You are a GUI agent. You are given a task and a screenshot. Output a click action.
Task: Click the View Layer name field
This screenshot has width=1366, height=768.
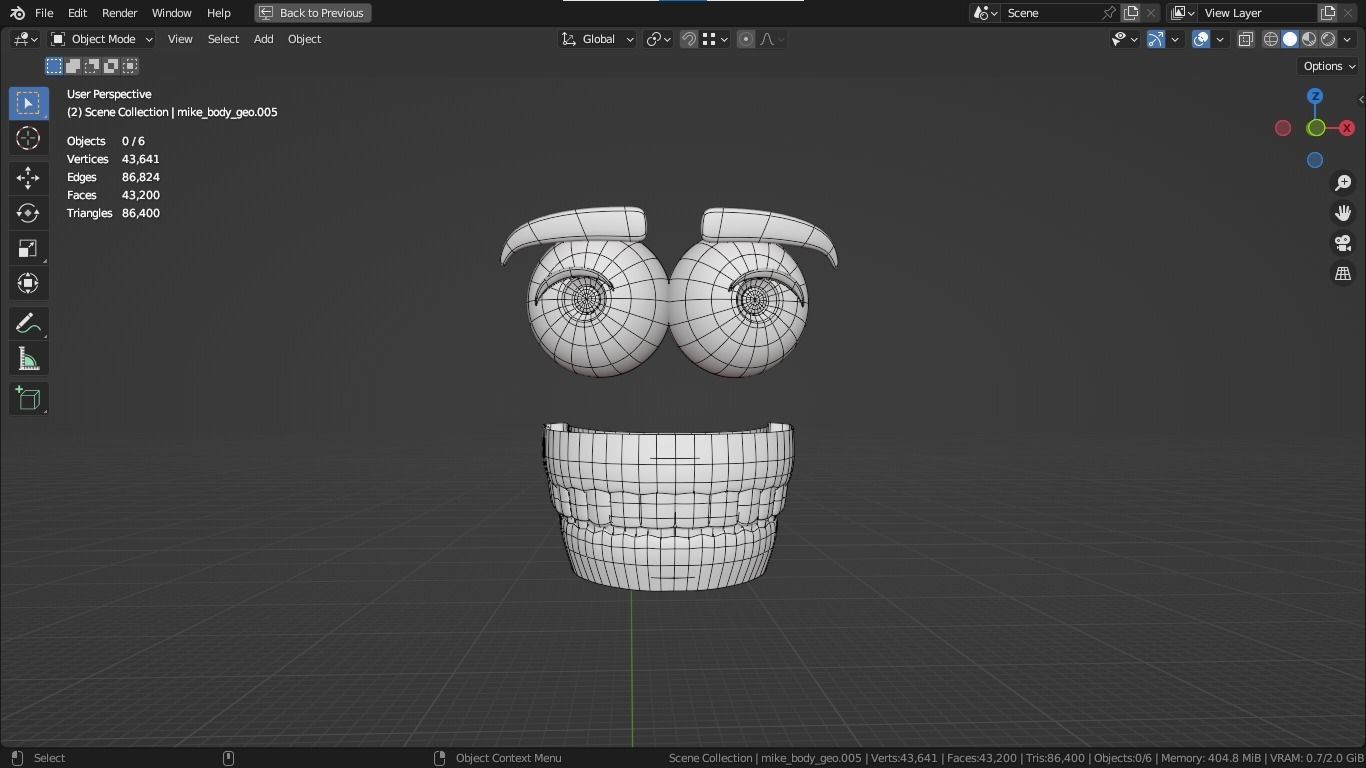pyautogui.click(x=1257, y=13)
